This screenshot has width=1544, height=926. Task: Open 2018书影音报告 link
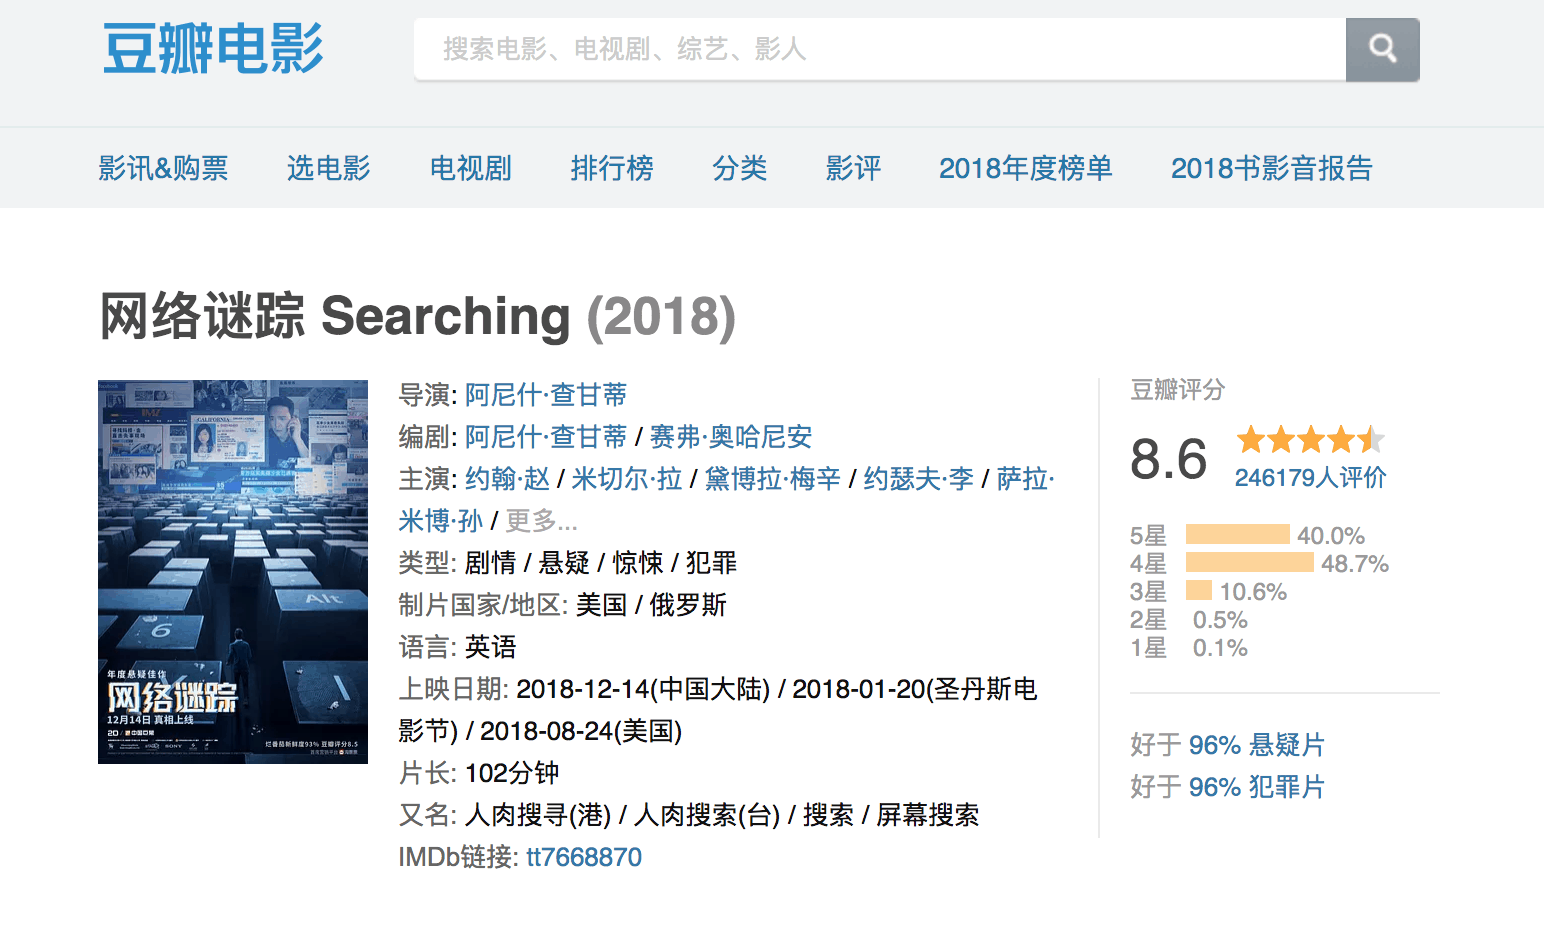coord(1271,168)
